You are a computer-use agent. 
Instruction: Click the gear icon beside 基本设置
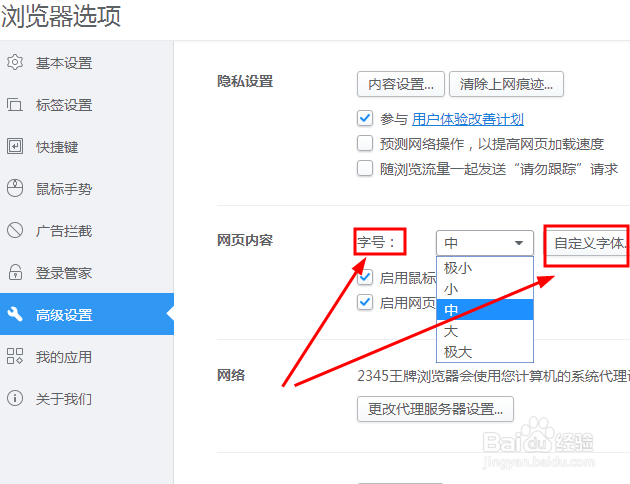(15, 62)
